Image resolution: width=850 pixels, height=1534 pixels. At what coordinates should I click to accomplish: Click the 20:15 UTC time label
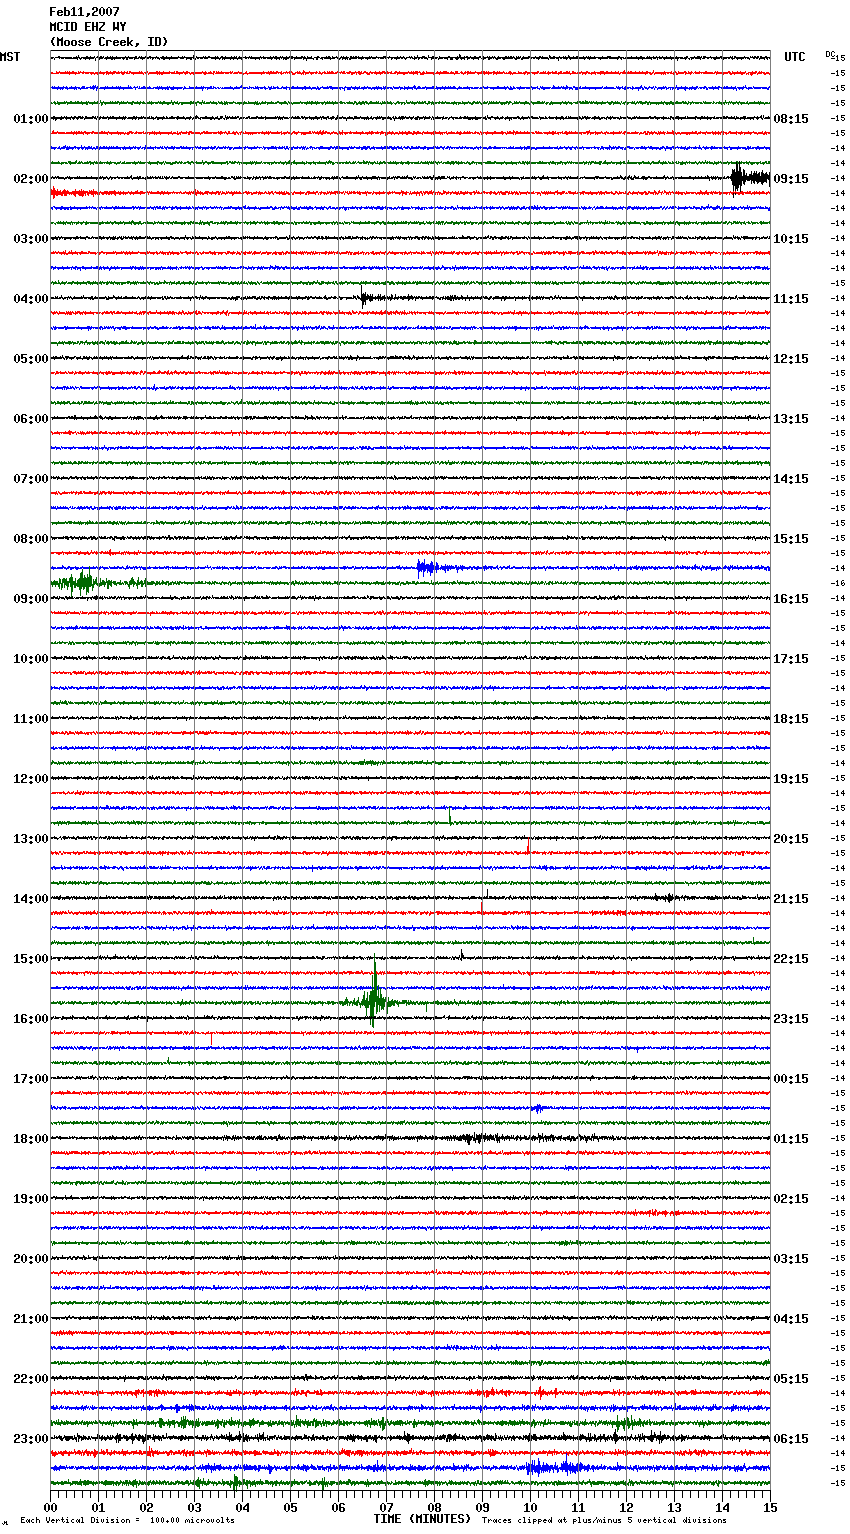tap(791, 839)
